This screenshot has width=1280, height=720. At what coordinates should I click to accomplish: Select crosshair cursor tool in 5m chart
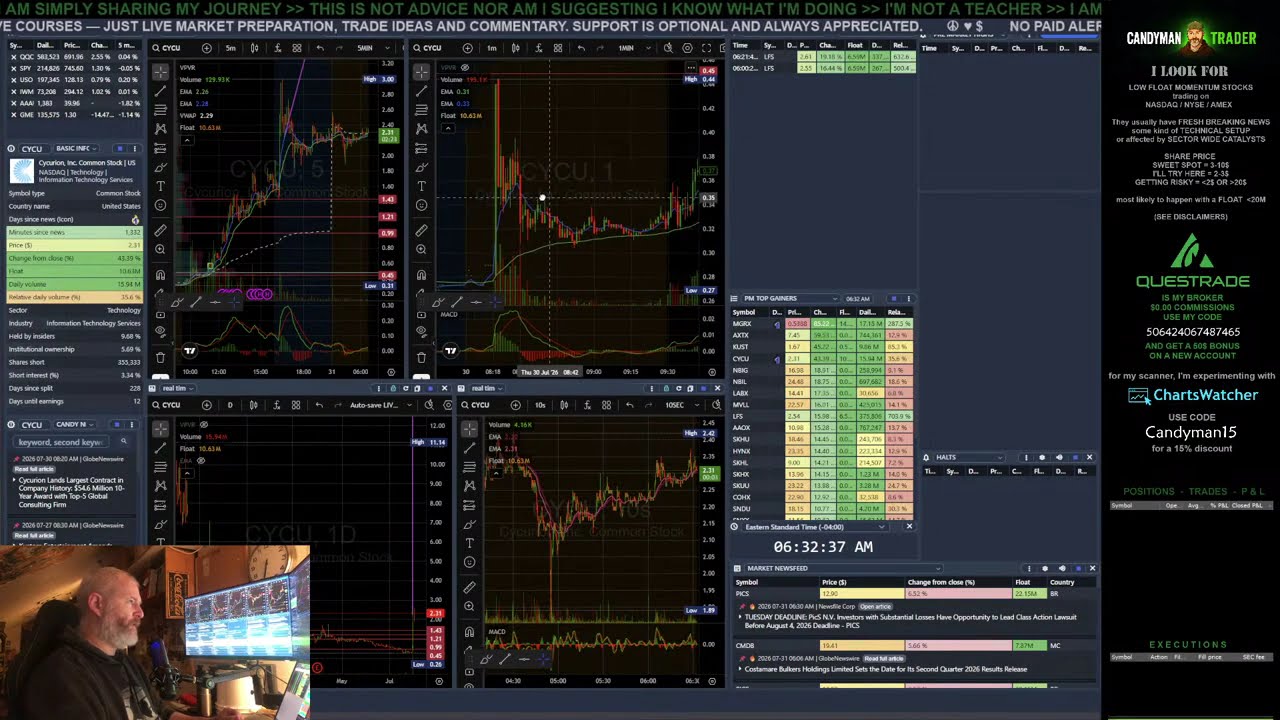[160, 72]
